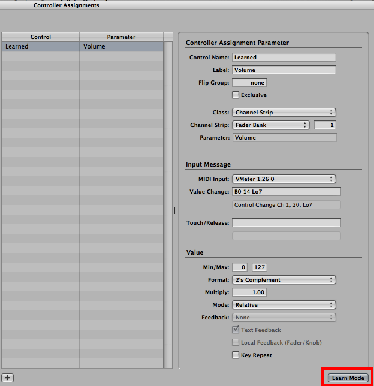
Task: Click the assignment list vertical scrollbar
Action: (x=169, y=205)
